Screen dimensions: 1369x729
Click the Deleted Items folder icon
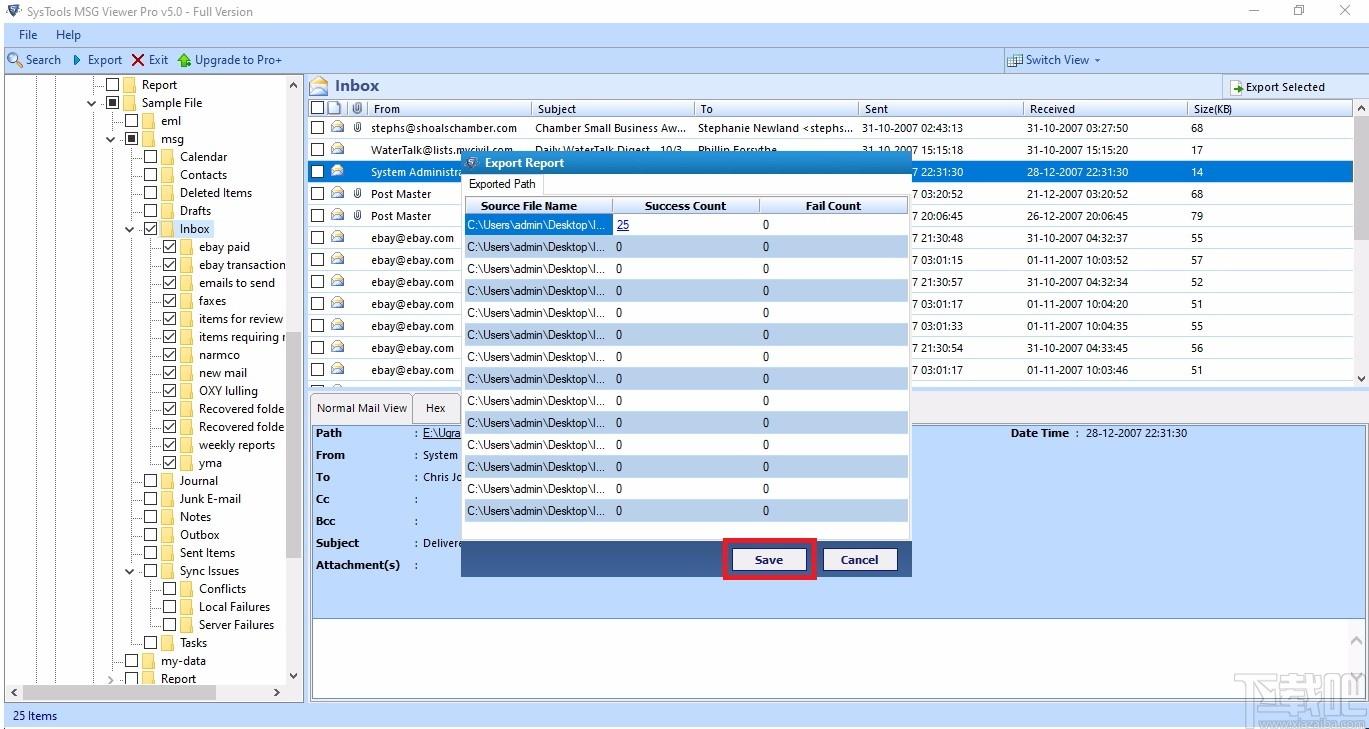167,193
